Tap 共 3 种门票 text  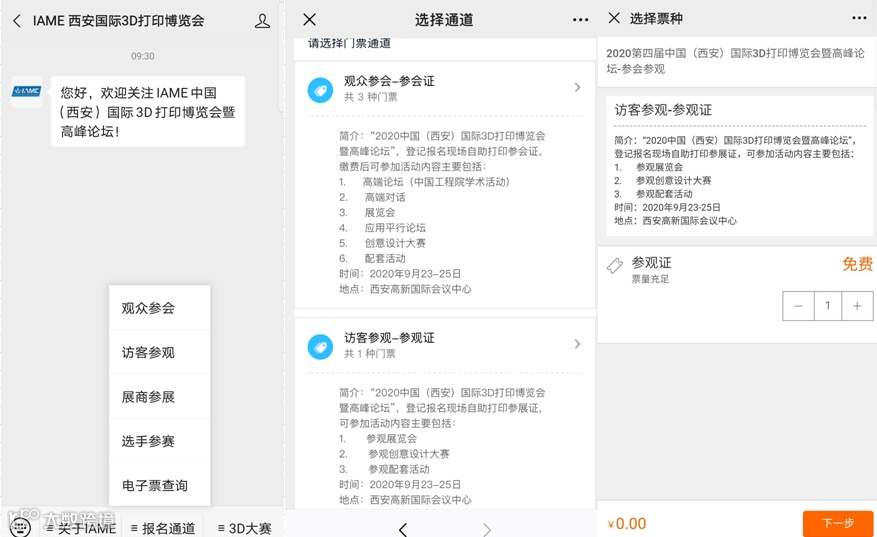tap(370, 97)
